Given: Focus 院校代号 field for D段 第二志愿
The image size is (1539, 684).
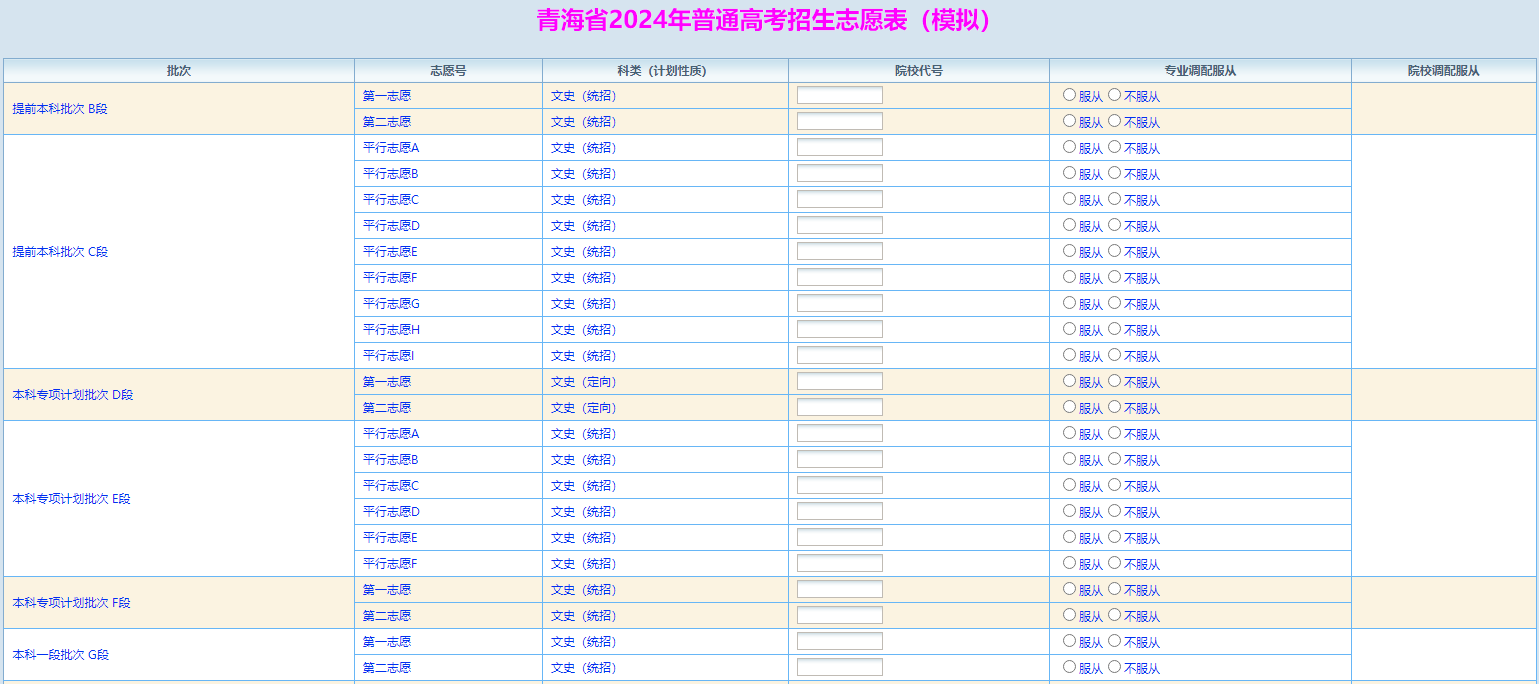Looking at the screenshot, I should pos(839,407).
